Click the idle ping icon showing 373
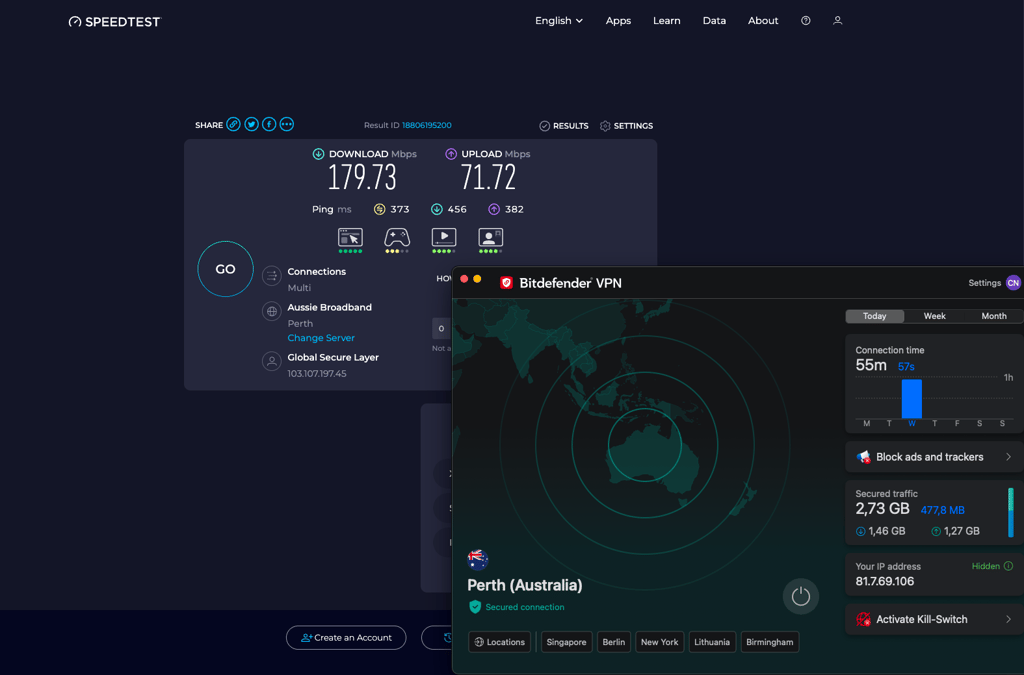 (x=379, y=210)
